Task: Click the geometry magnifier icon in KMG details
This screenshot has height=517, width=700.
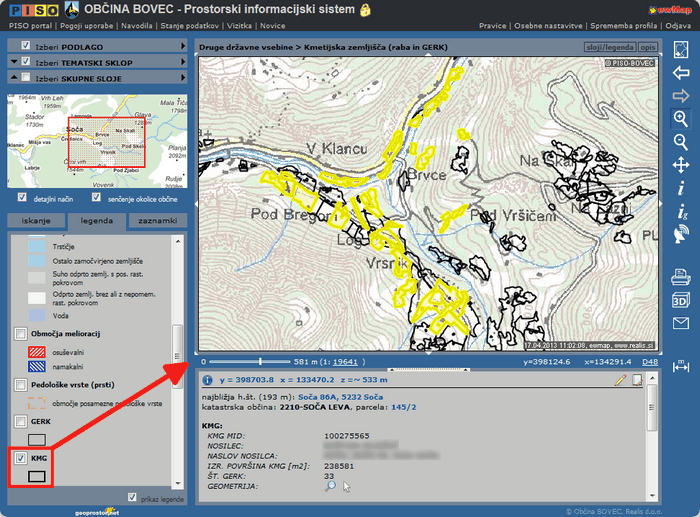Action: tap(331, 486)
